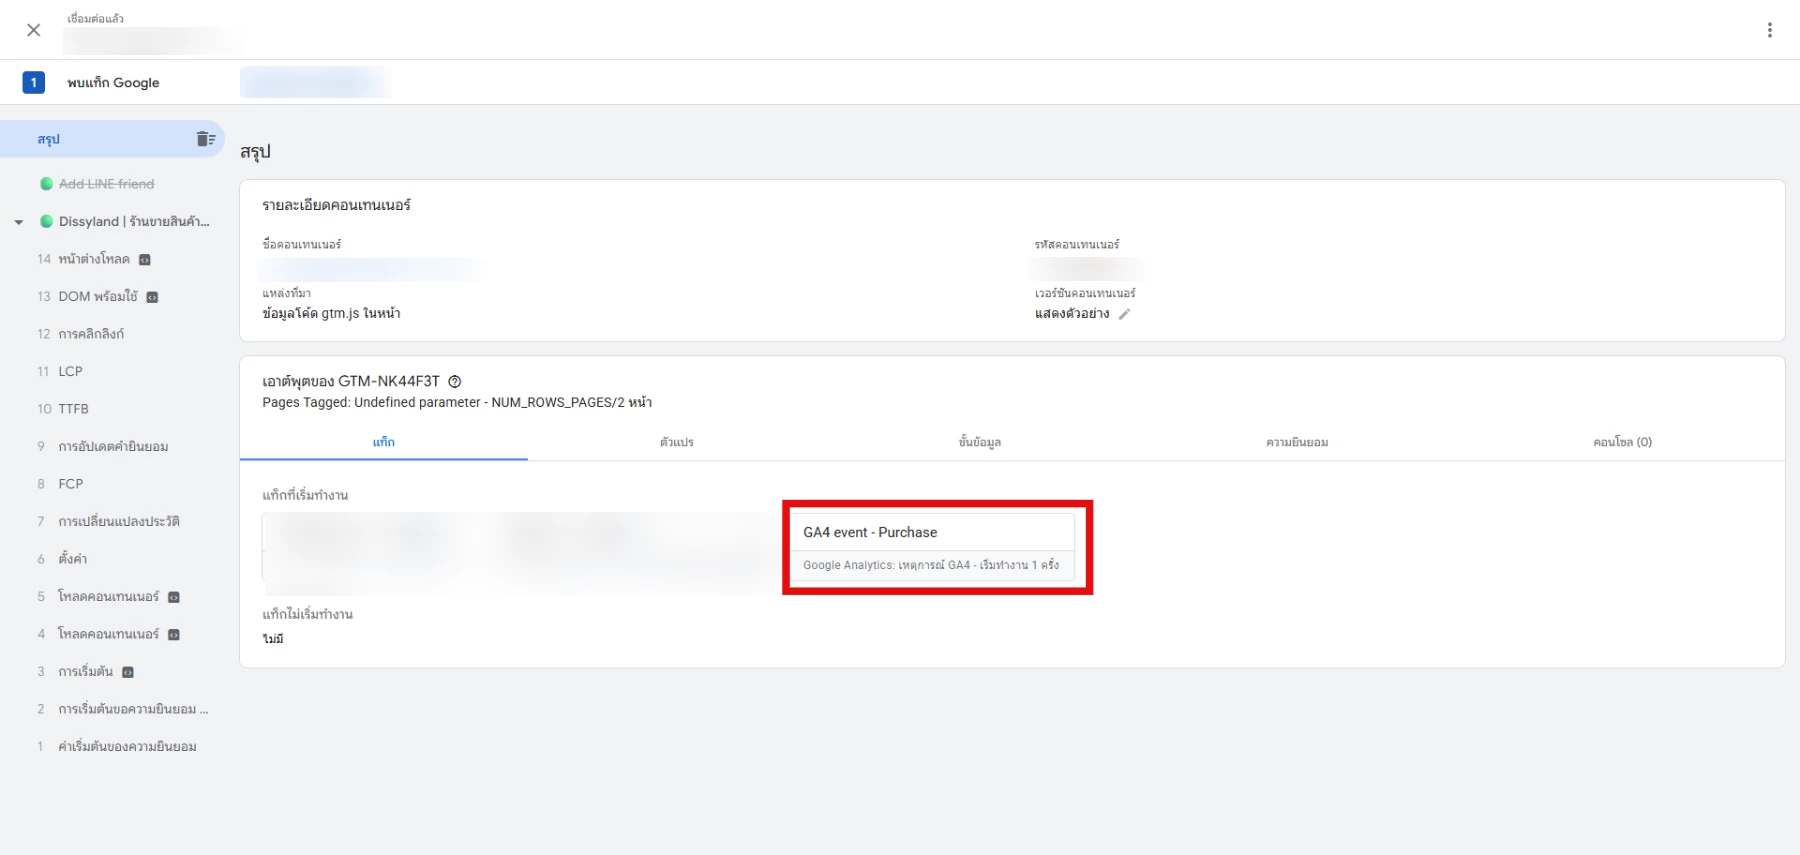This screenshot has width=1800, height=855.
Task: Click the code icon beside การเริ่มต้น event 3
Action: pos(128,672)
